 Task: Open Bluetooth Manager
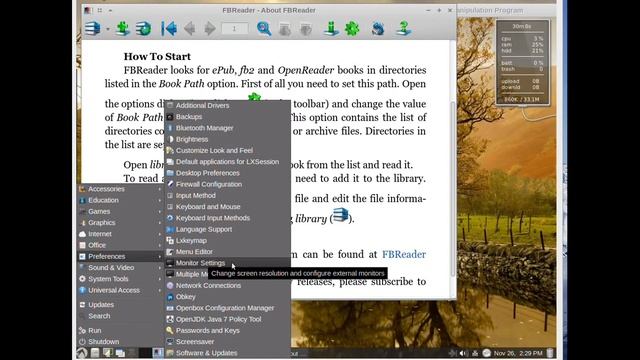(228, 128)
